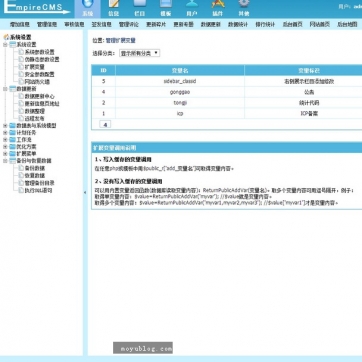Open 恢复数据 in the sidebar tree

coord(35,176)
